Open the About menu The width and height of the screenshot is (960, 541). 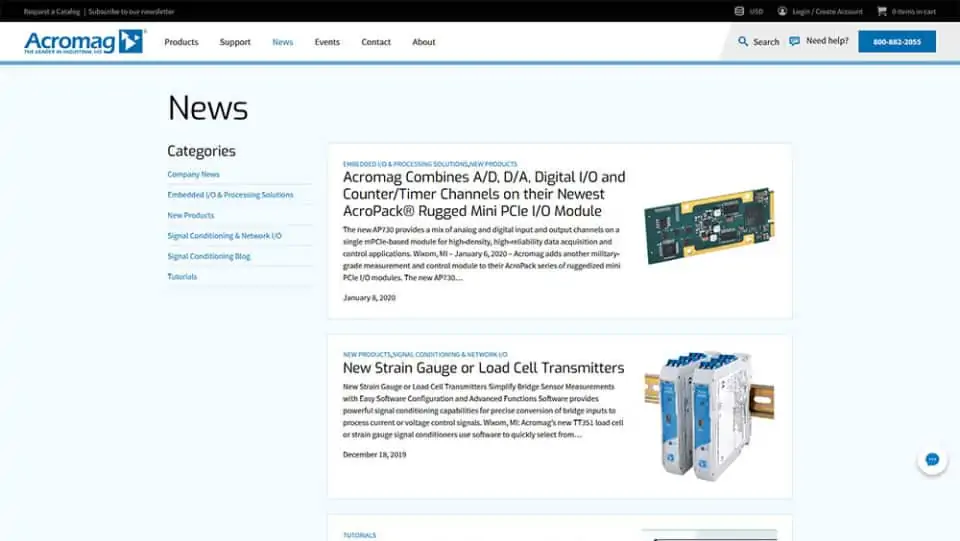(x=424, y=42)
